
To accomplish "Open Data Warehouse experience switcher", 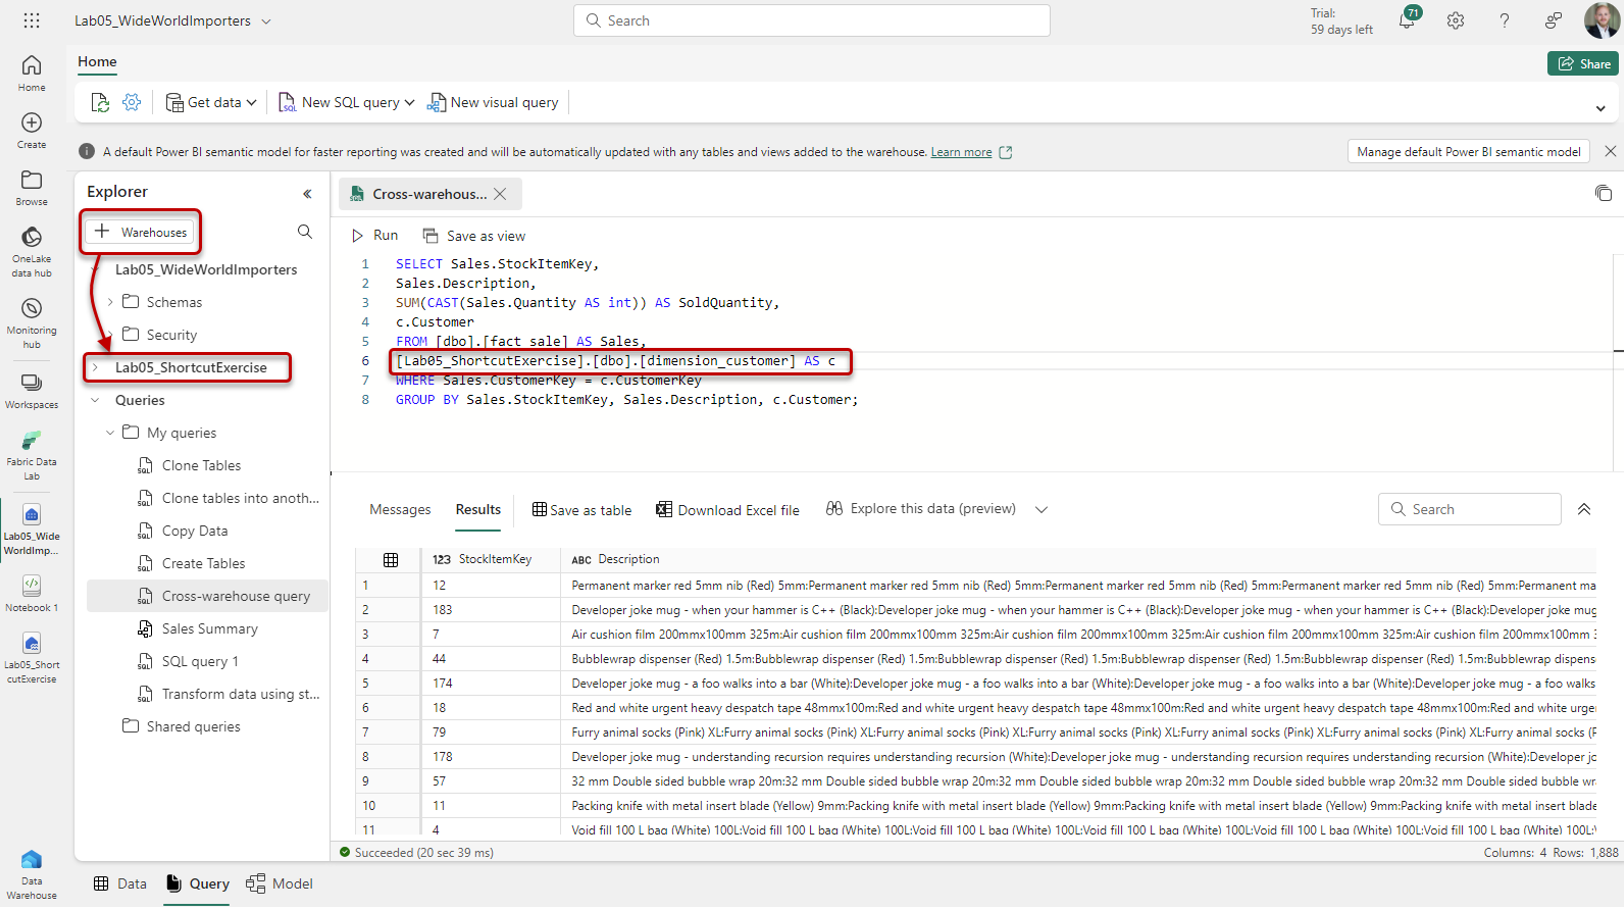I will (31, 876).
